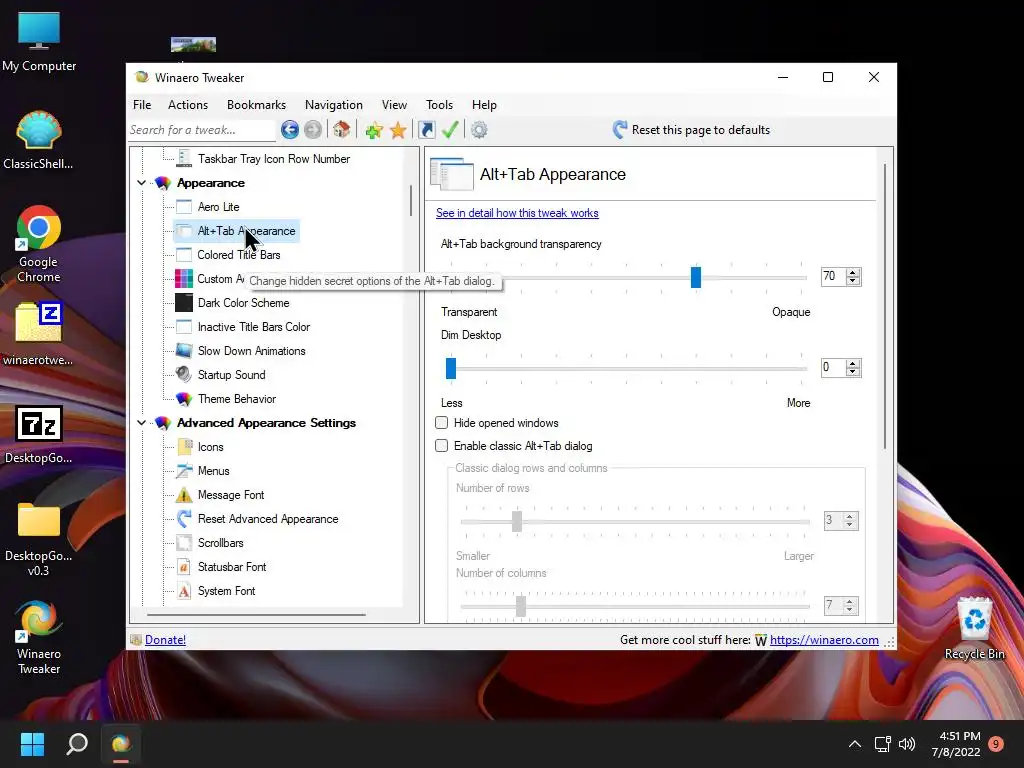Click Reset this page to defaults
This screenshot has width=1024, height=768.
[692, 130]
